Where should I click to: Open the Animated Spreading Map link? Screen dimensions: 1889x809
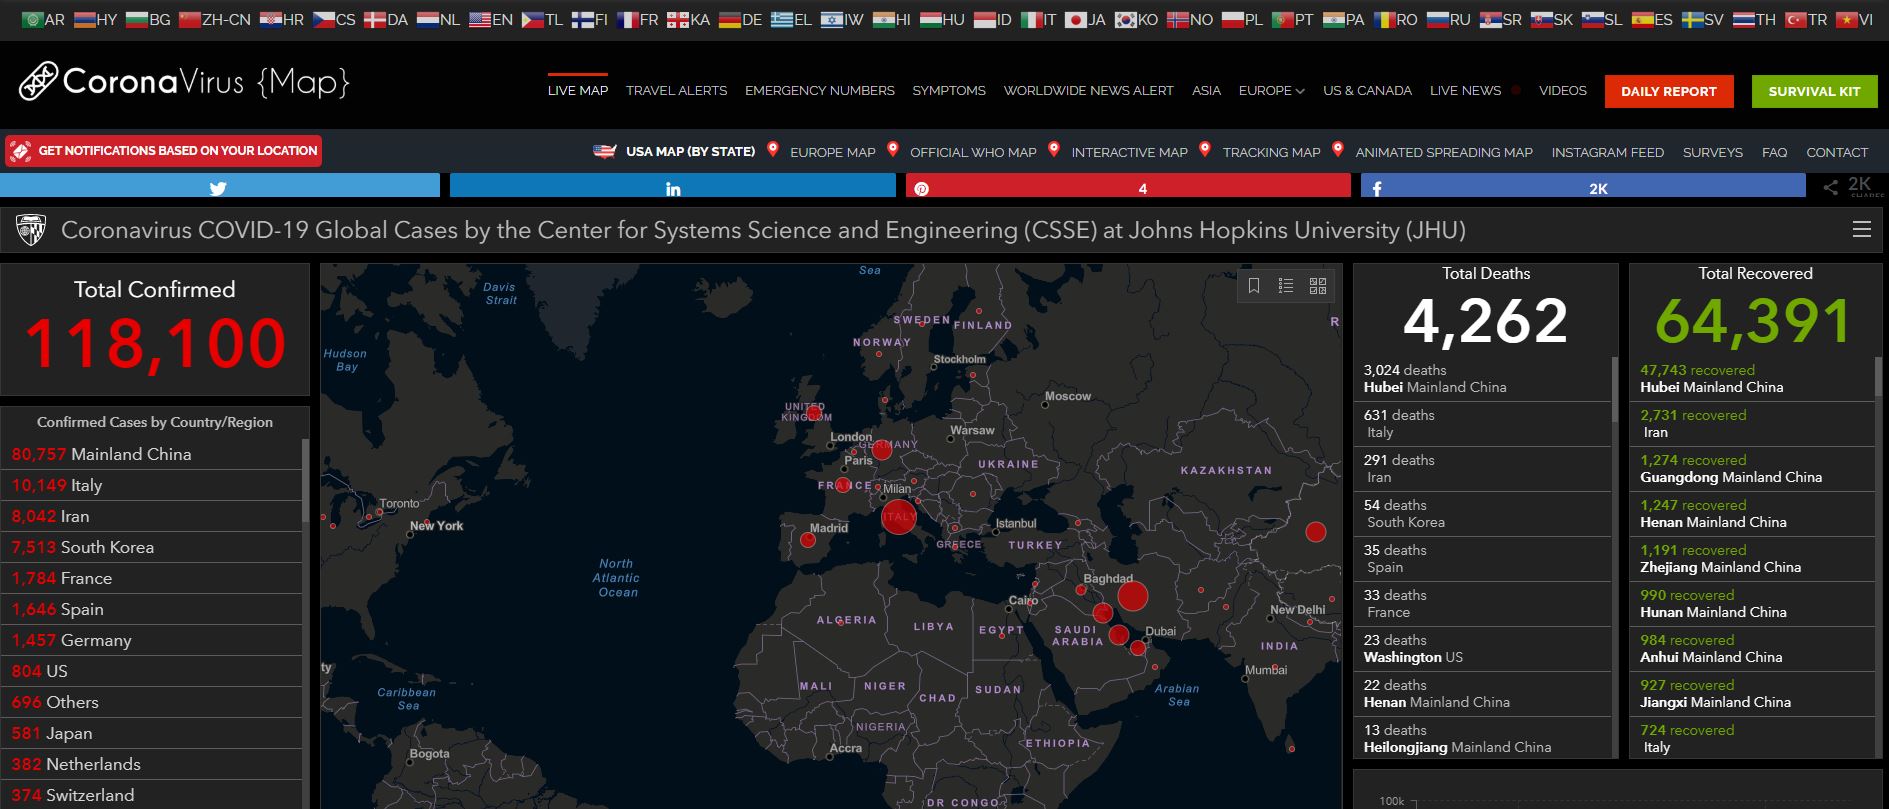tap(1444, 152)
